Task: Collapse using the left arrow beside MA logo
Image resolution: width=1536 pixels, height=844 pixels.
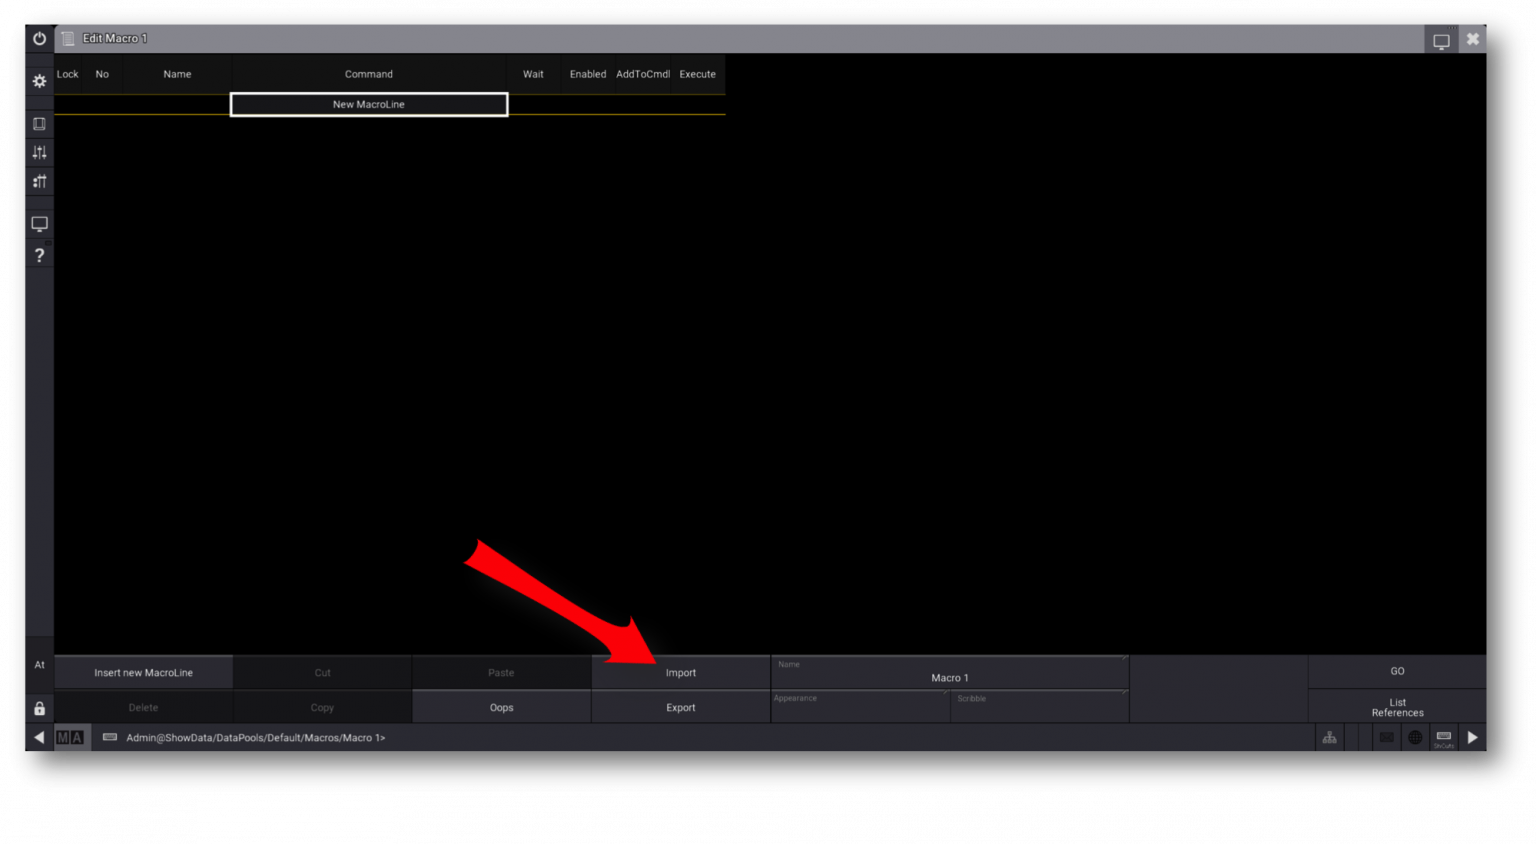Action: tap(39, 738)
